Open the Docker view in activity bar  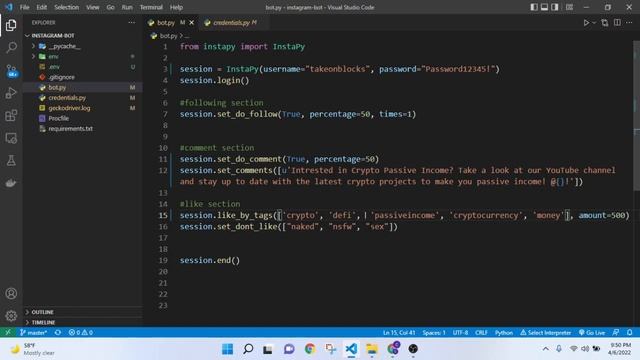pos(11,183)
